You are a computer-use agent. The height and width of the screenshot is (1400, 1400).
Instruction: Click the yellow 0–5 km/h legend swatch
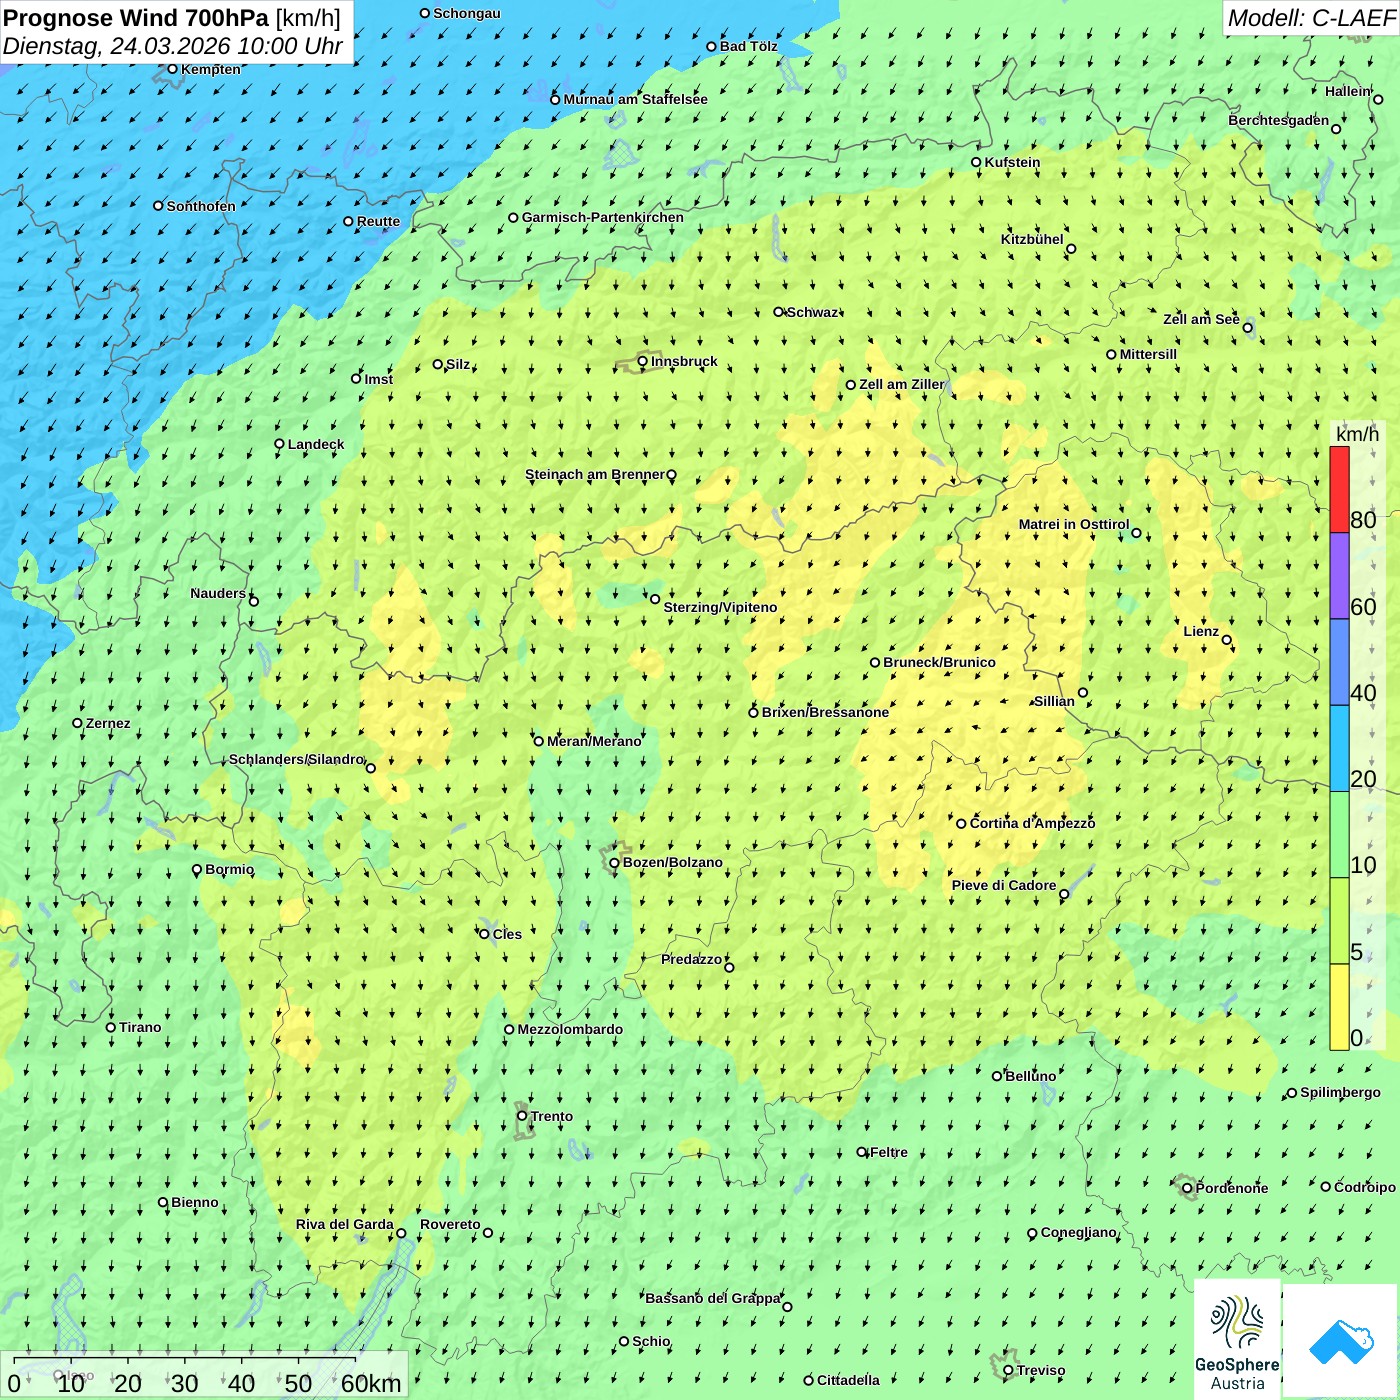(1339, 1006)
